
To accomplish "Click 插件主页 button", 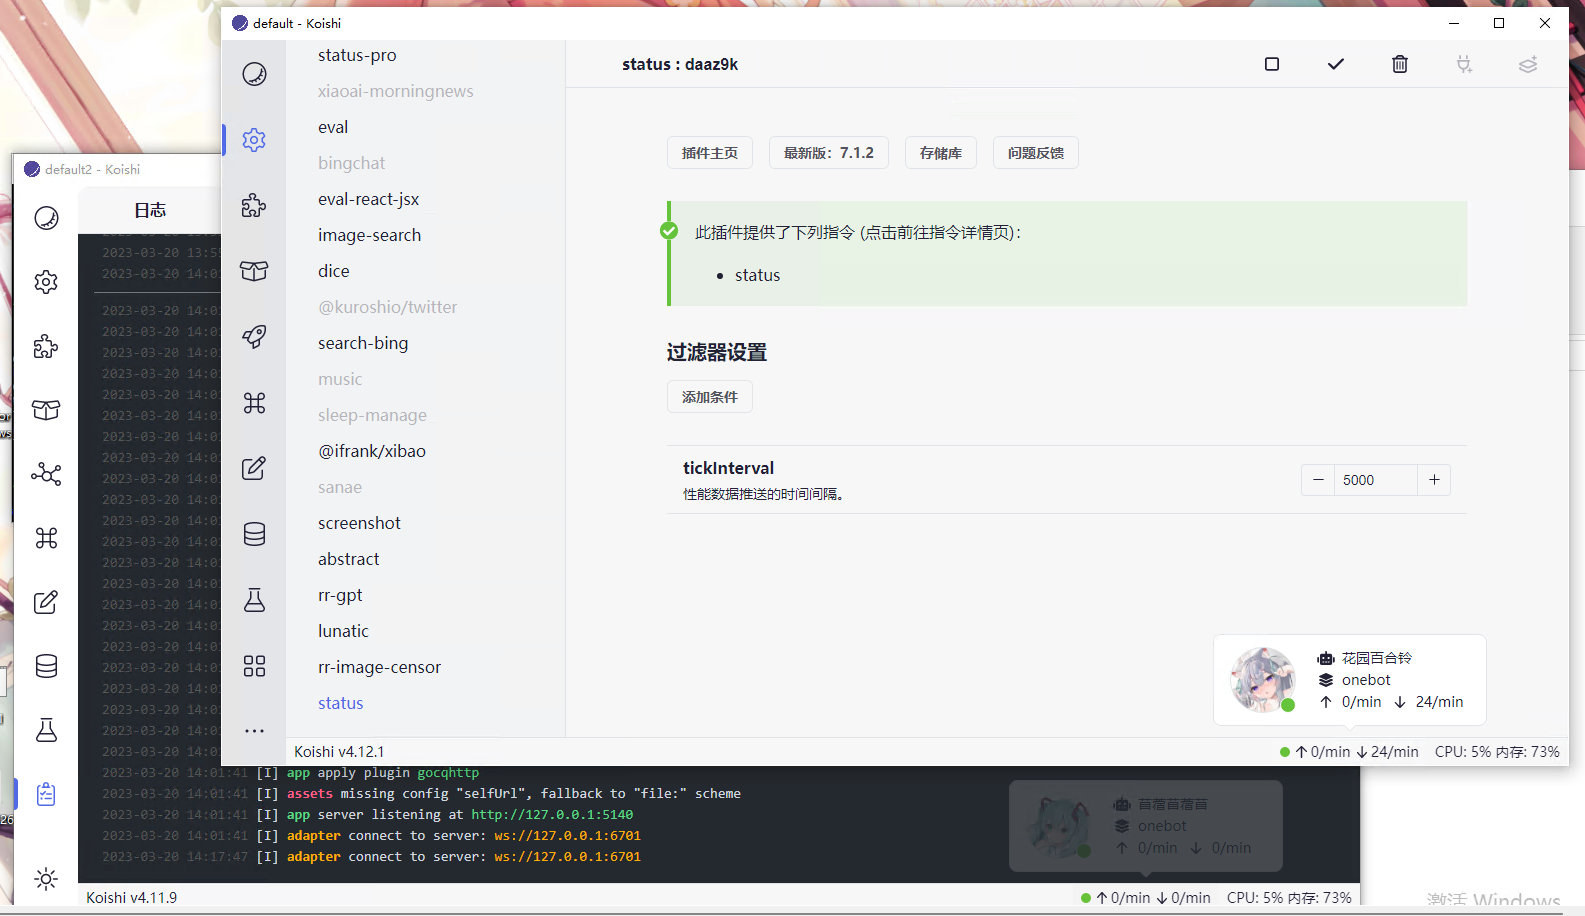I will pyautogui.click(x=710, y=153).
